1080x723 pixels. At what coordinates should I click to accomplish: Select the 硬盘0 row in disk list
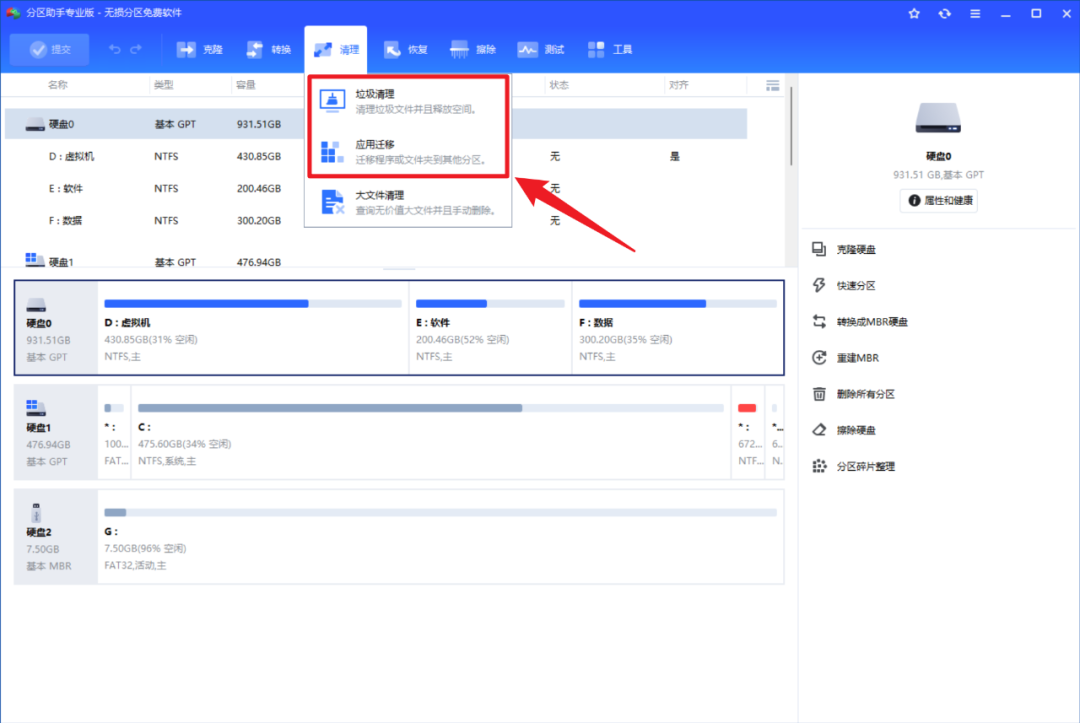click(x=376, y=124)
